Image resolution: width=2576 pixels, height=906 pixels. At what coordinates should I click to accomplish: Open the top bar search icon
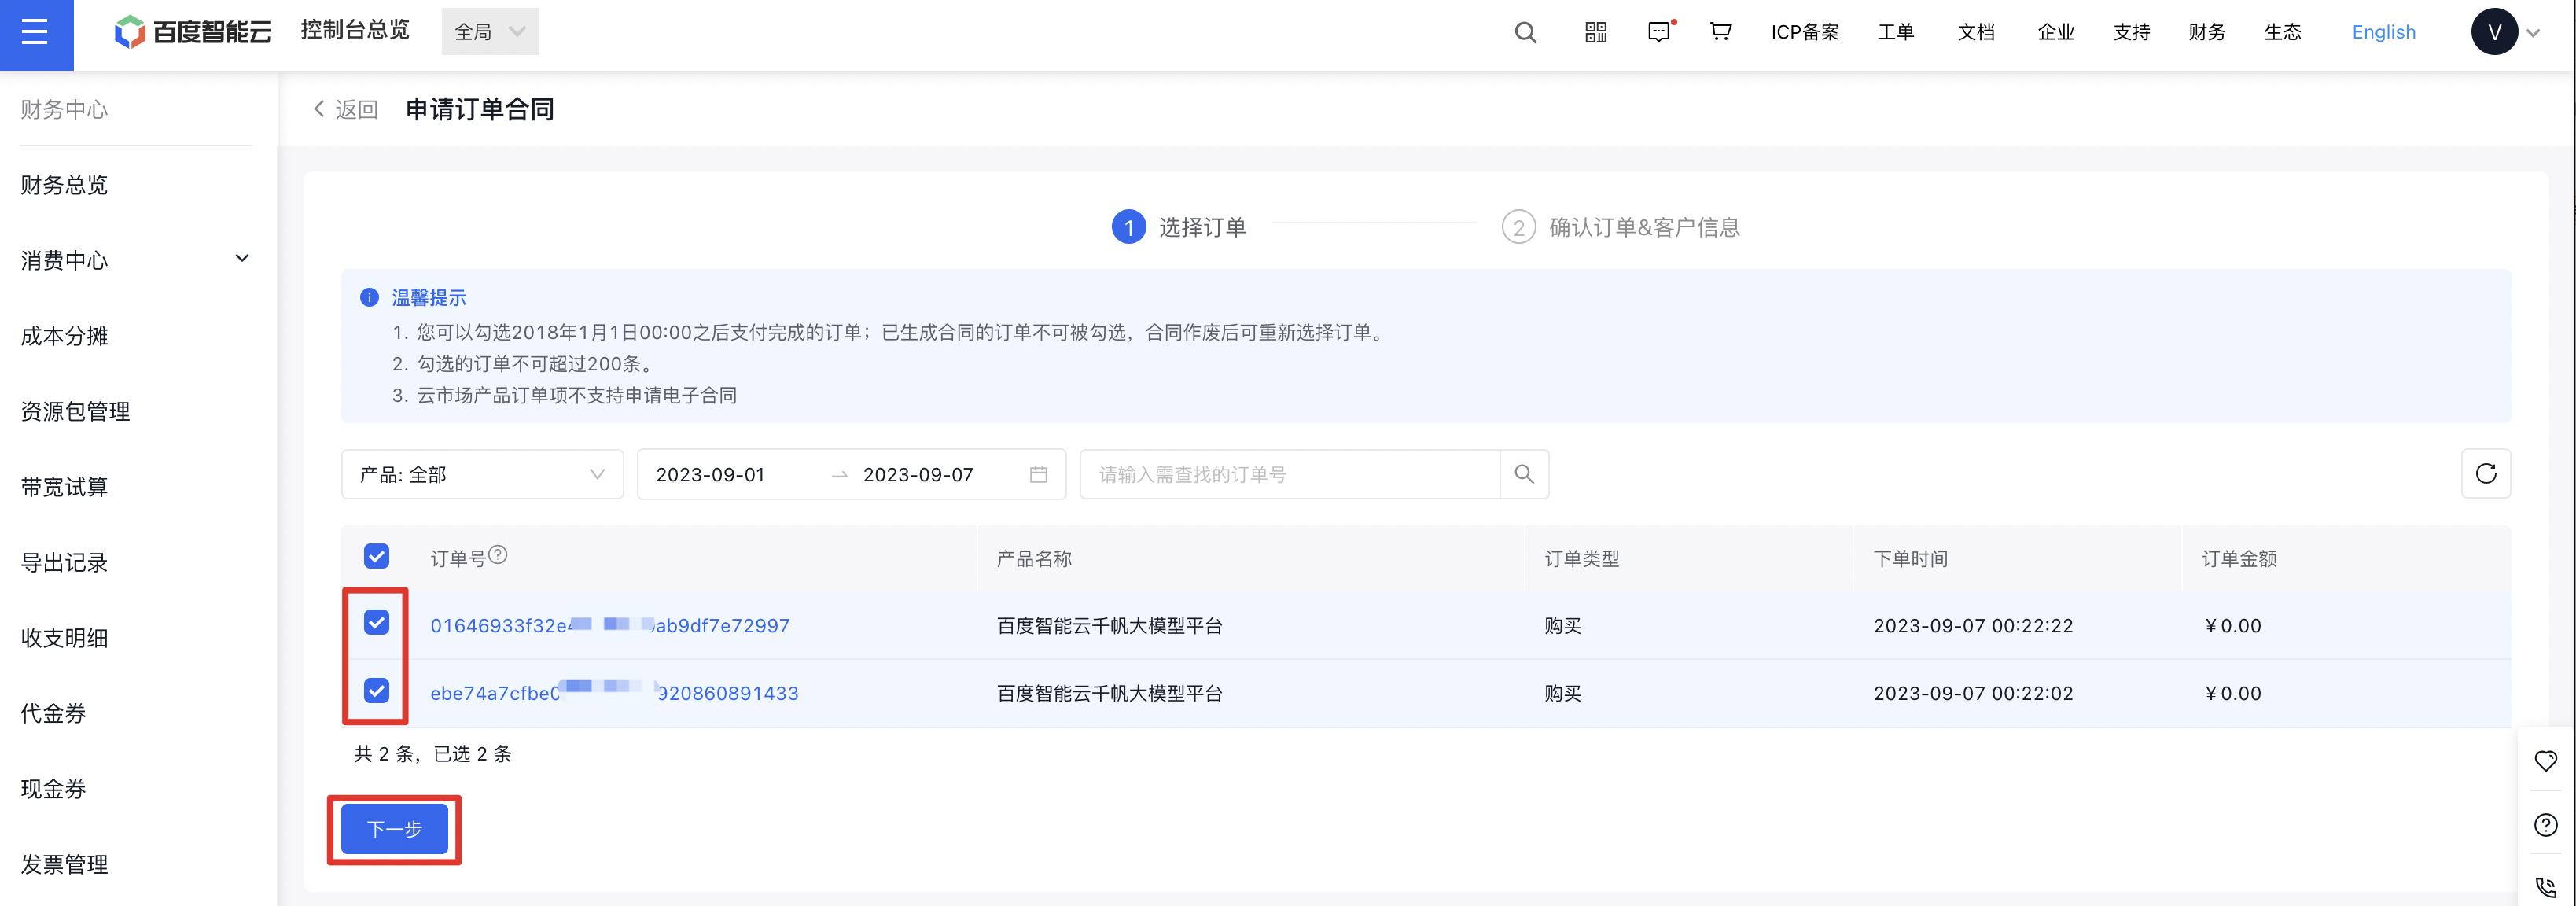point(1525,32)
